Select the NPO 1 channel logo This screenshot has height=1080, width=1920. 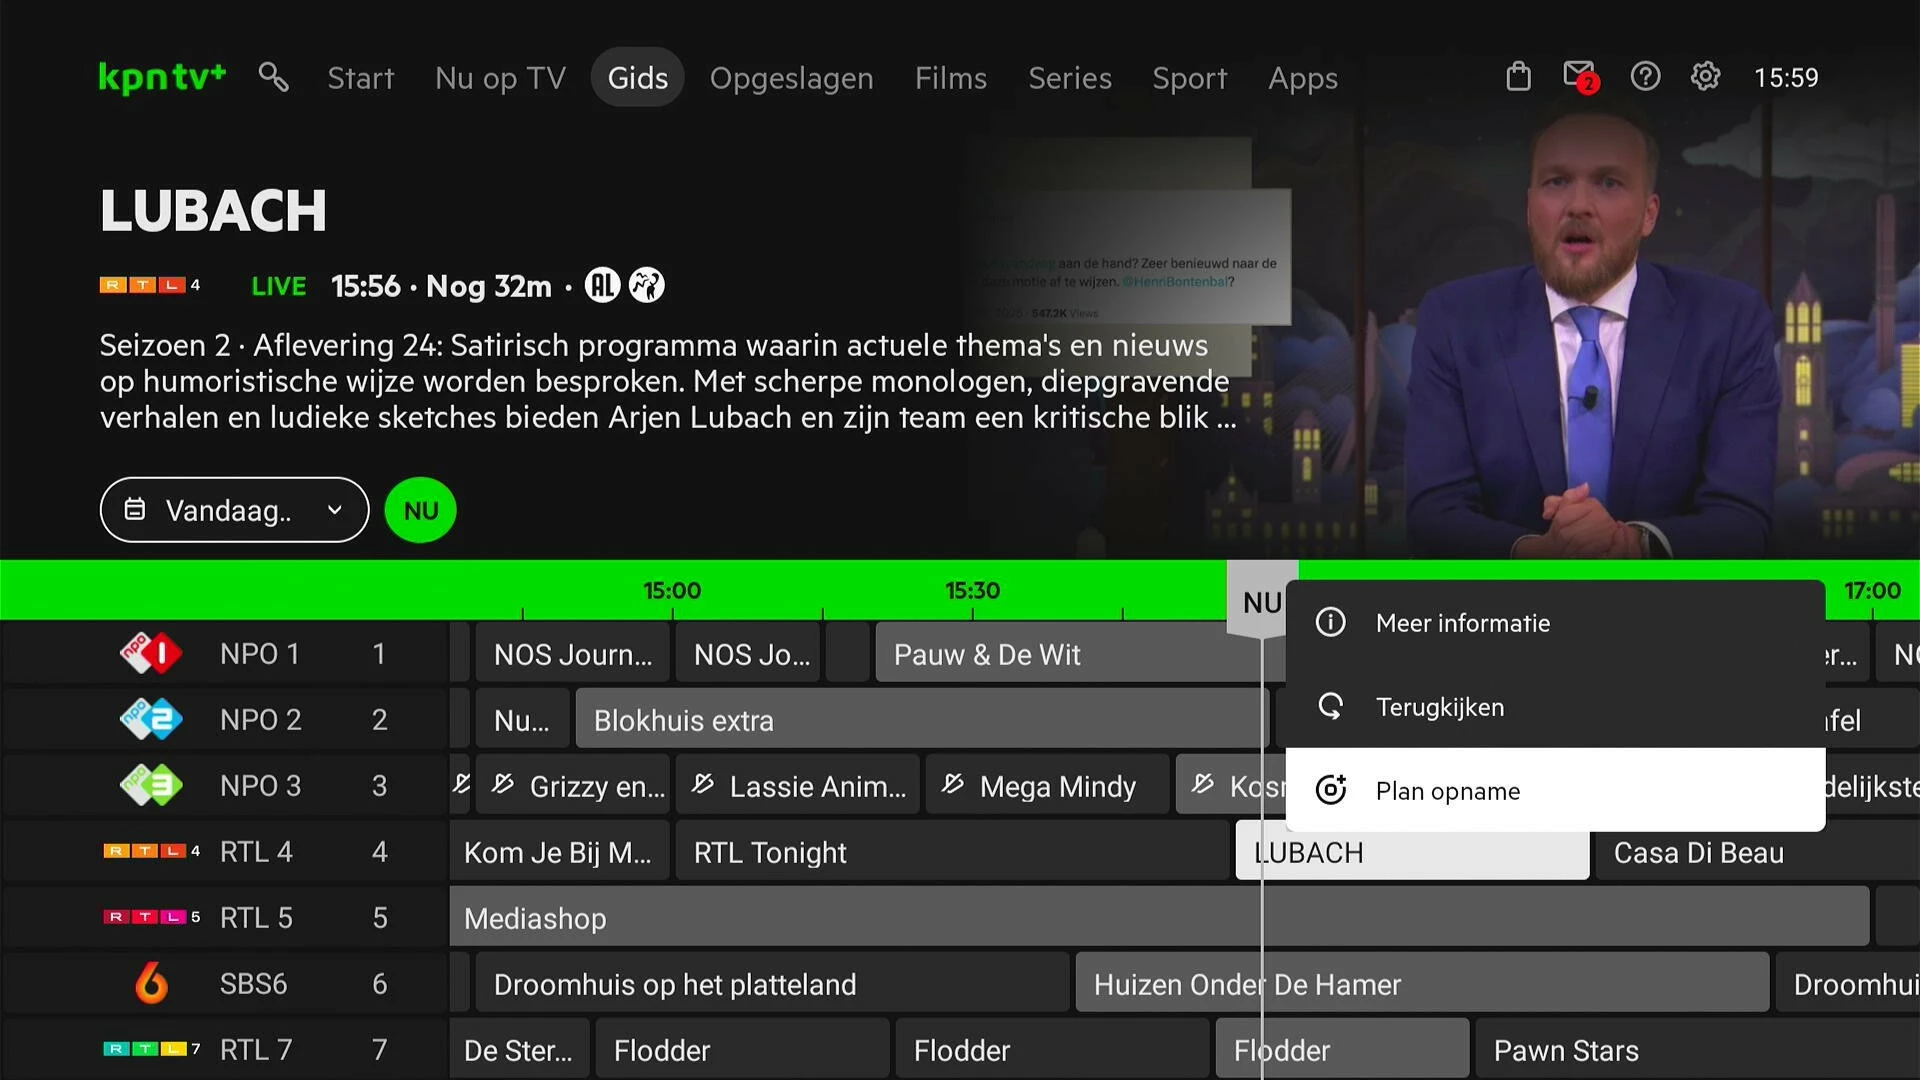(151, 654)
